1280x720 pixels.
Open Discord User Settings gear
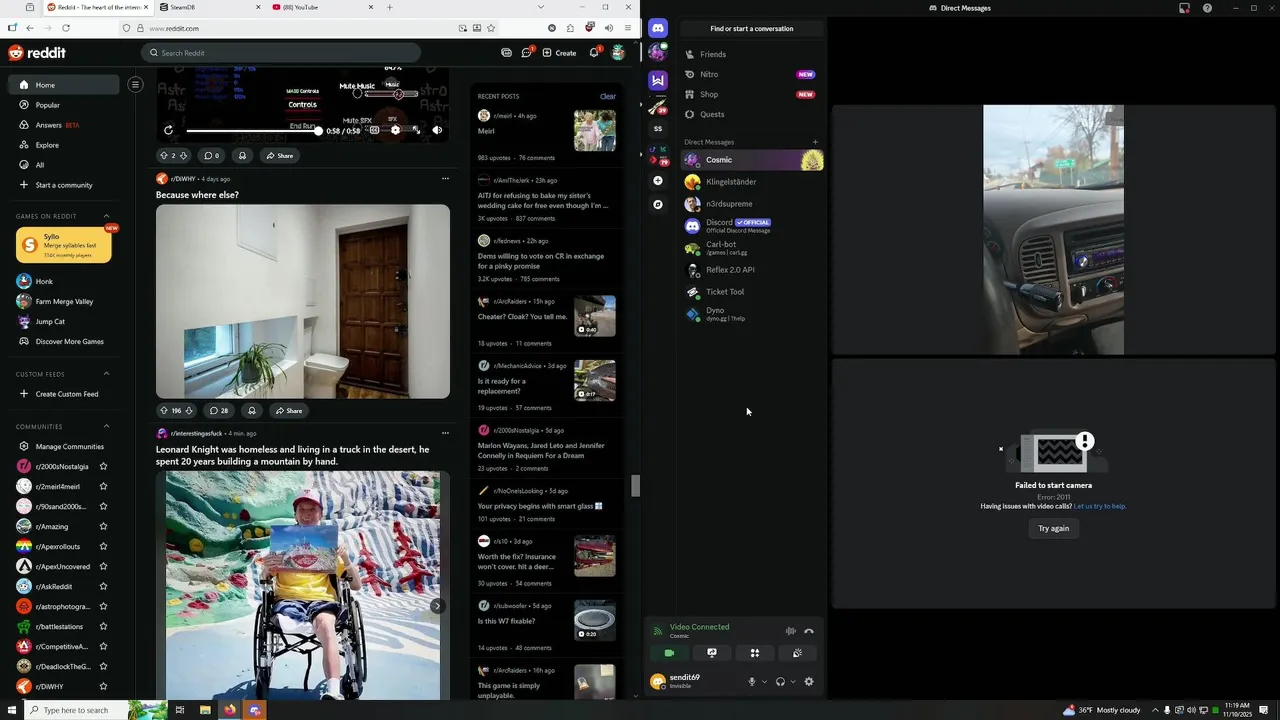(809, 682)
